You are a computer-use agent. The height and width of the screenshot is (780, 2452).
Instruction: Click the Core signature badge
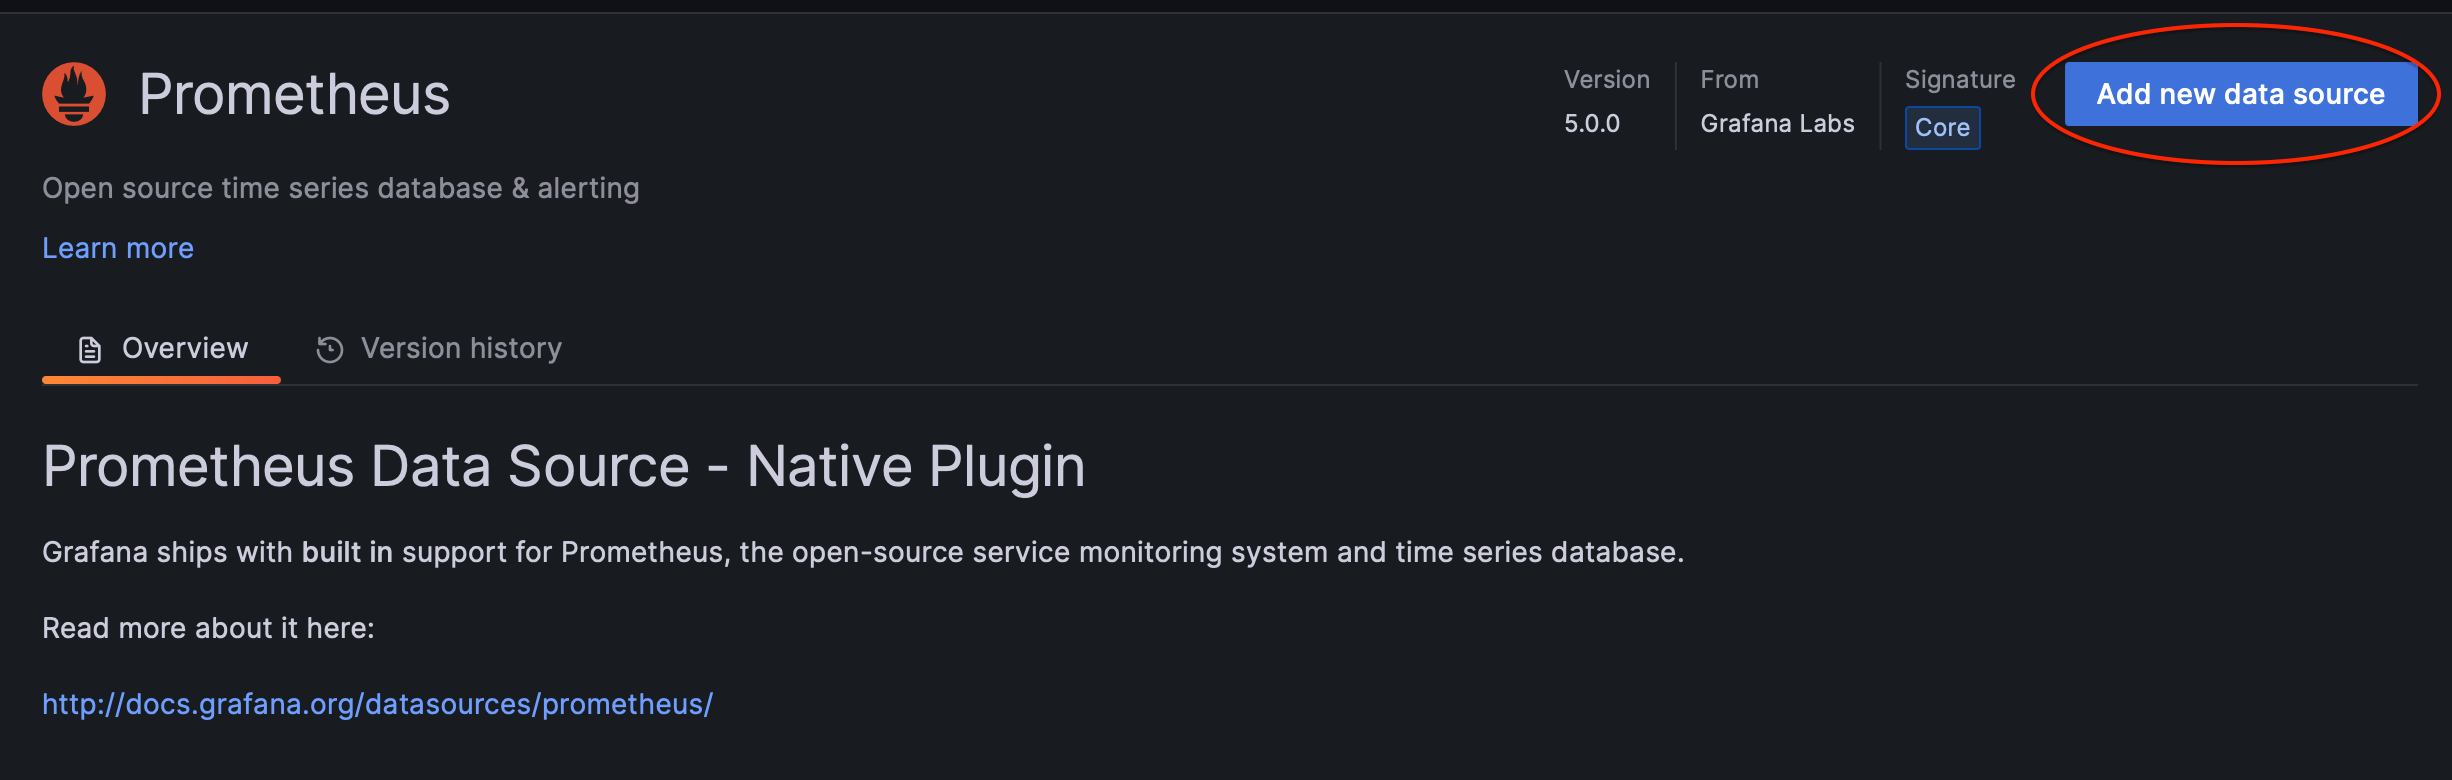(x=1942, y=128)
